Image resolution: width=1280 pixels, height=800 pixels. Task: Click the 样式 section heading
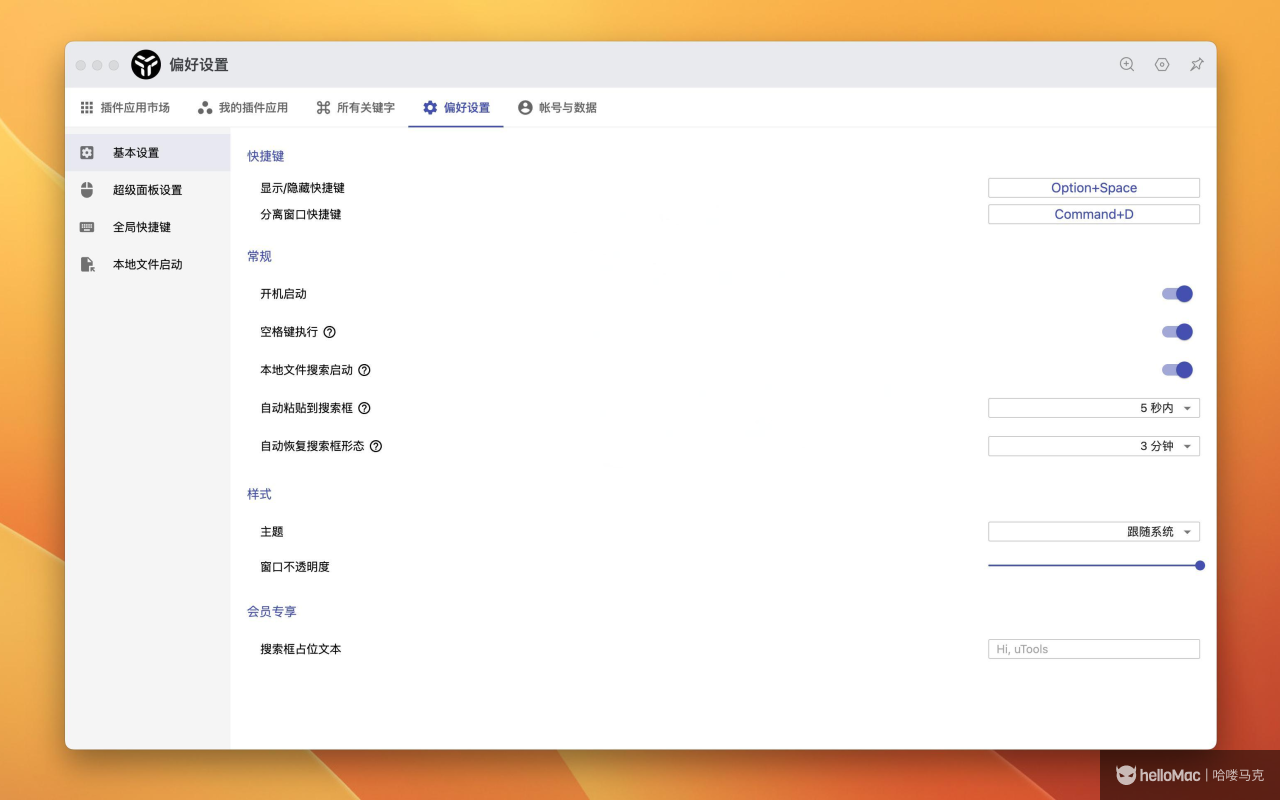259,494
